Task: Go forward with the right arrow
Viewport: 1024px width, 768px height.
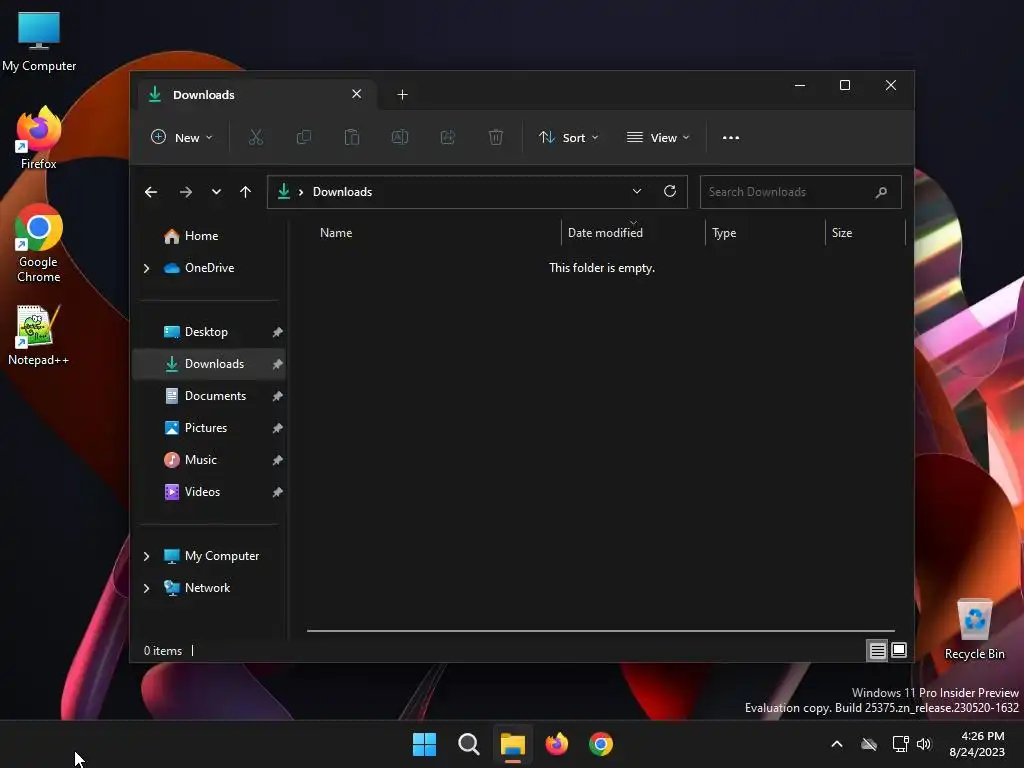Action: pyautogui.click(x=185, y=192)
